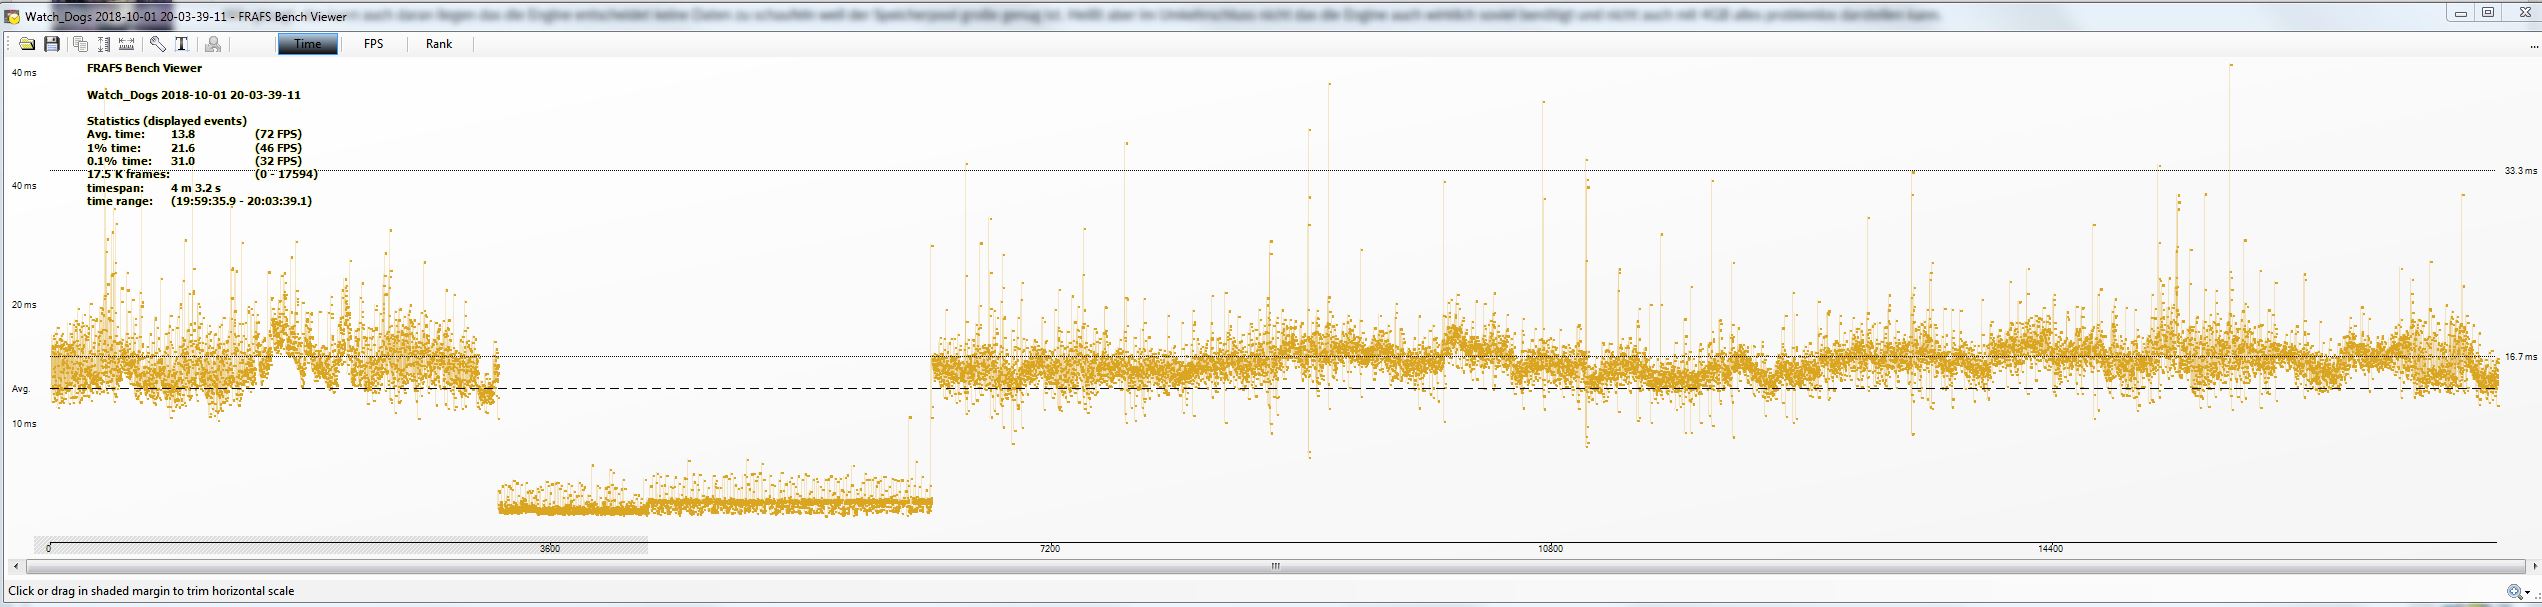The width and height of the screenshot is (2542, 607).
Task: Click the 'Statistics (displayed events)' heading
Action: (167, 121)
